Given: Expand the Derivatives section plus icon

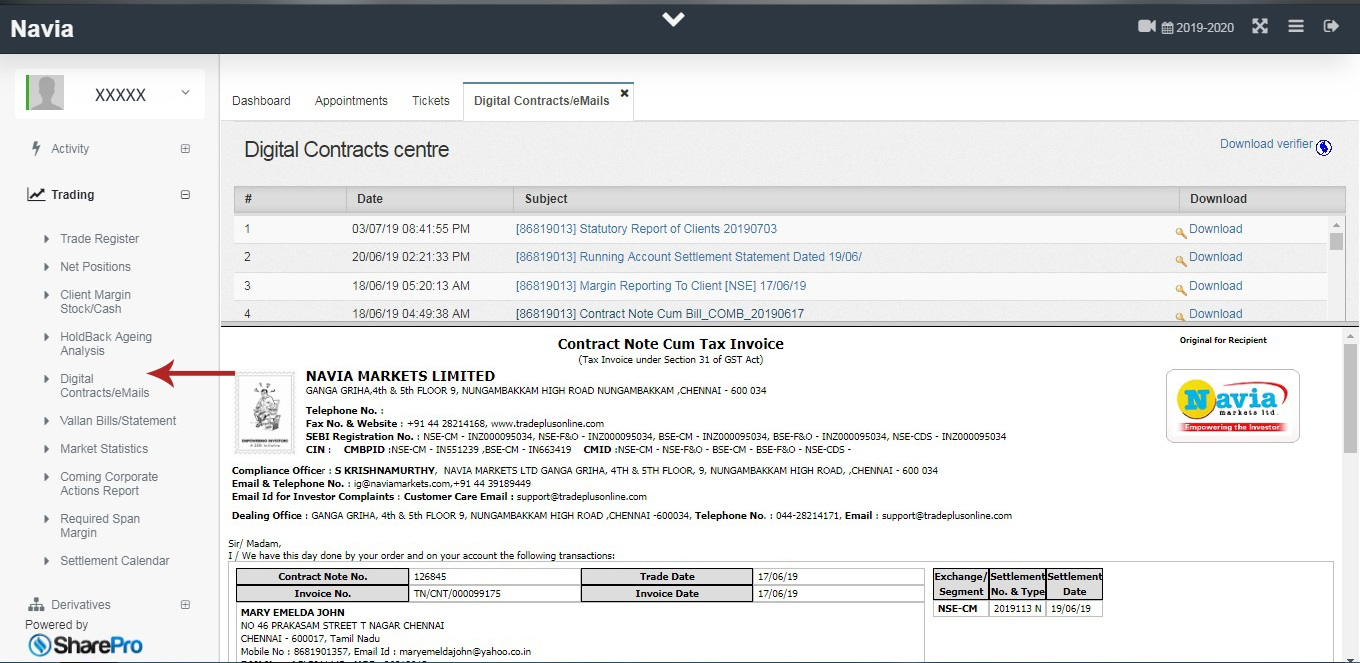Looking at the screenshot, I should tap(185, 605).
